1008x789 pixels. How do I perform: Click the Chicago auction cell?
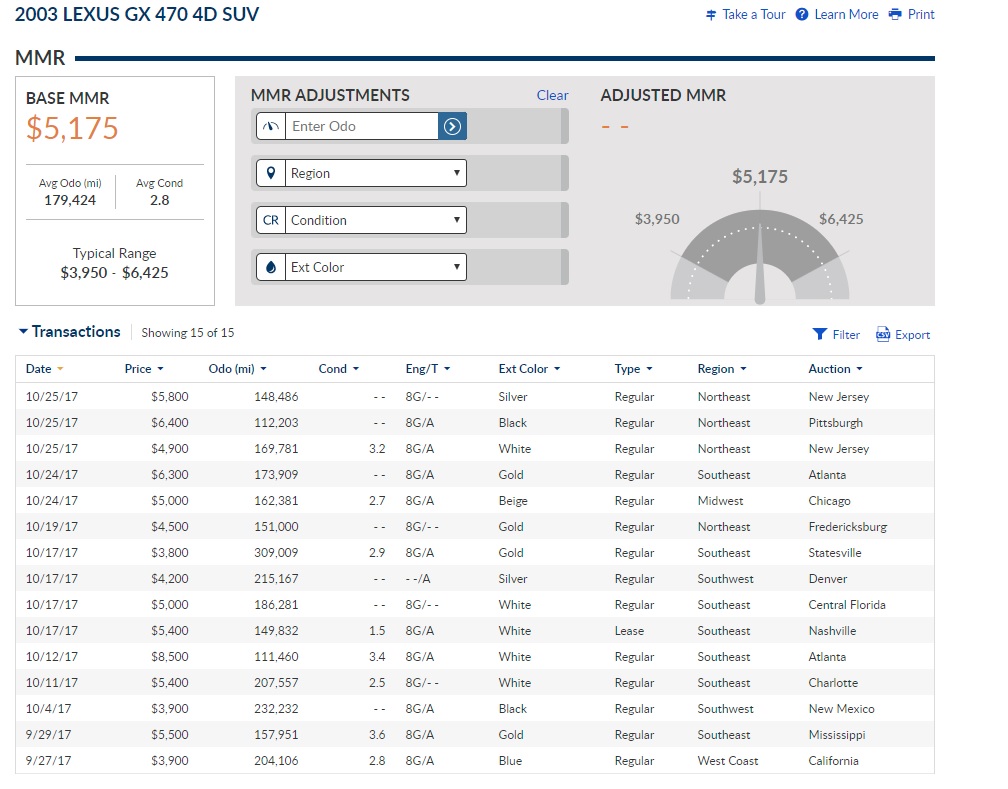click(829, 501)
